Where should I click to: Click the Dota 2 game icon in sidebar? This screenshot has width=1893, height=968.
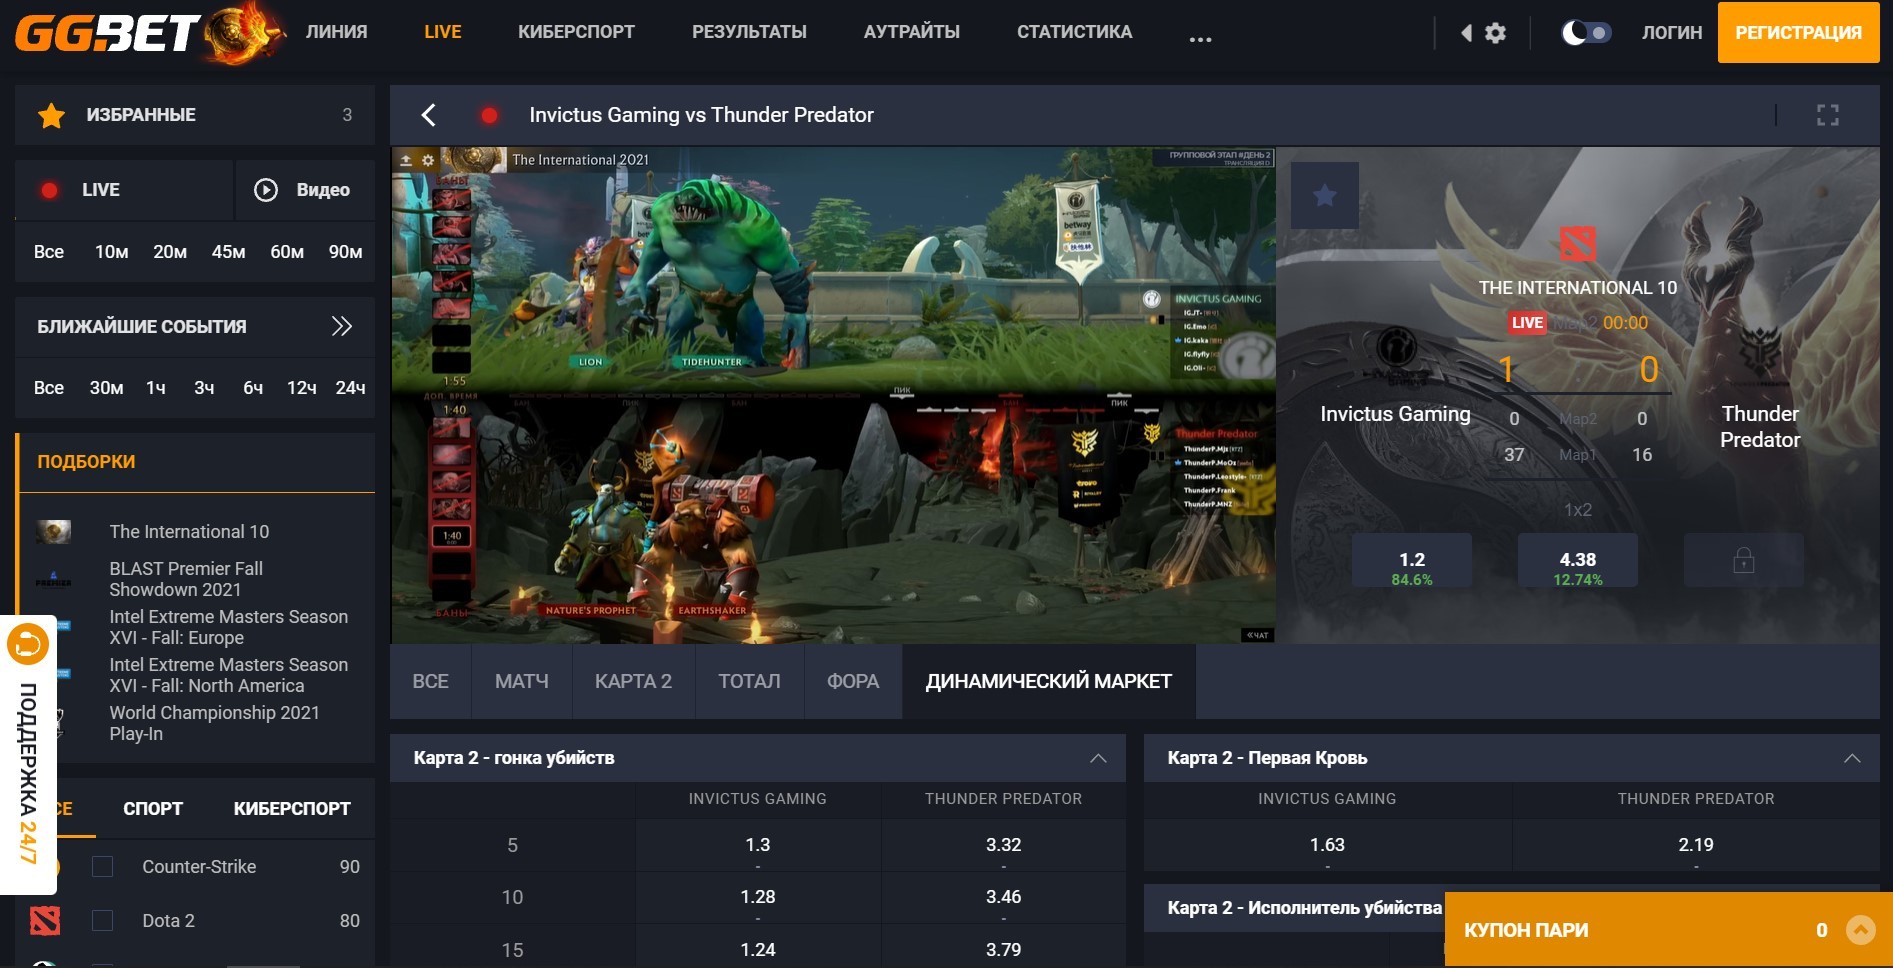coord(45,920)
